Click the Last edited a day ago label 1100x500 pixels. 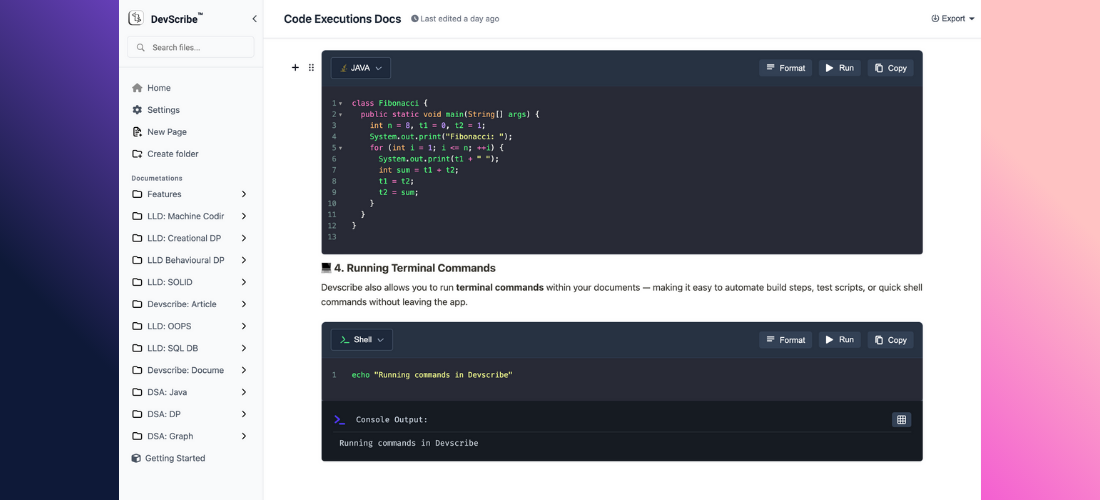[x=455, y=19]
